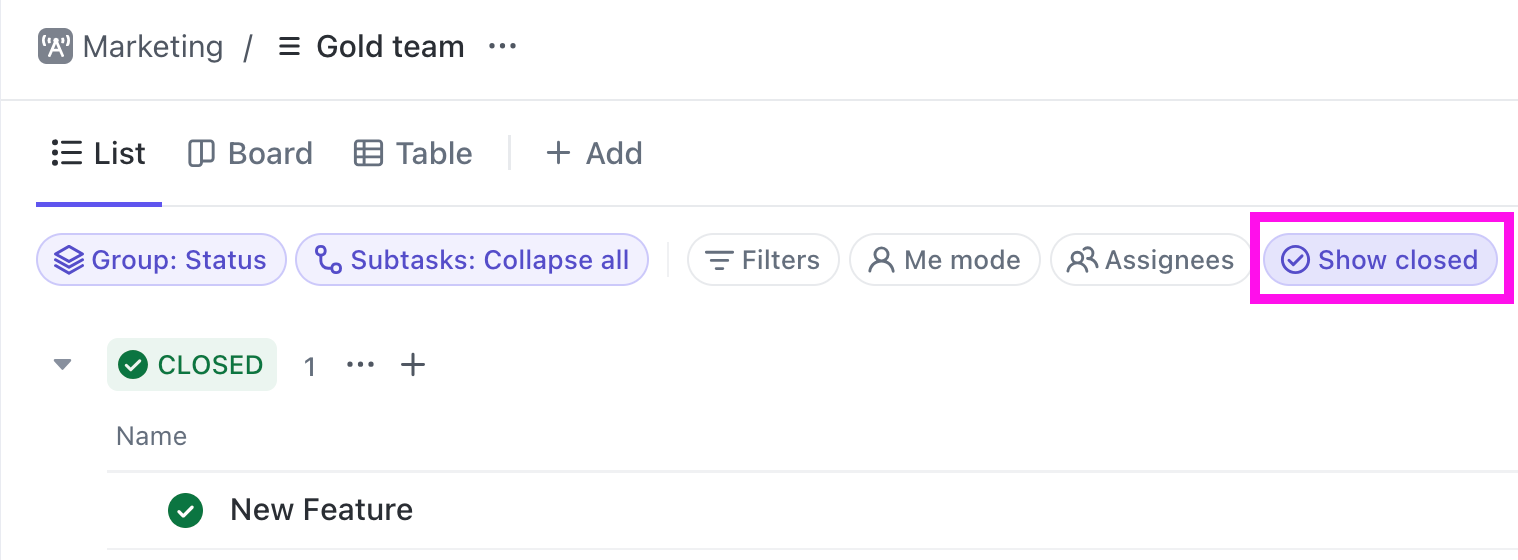Click the list icon beside Gold team

pyautogui.click(x=289, y=47)
